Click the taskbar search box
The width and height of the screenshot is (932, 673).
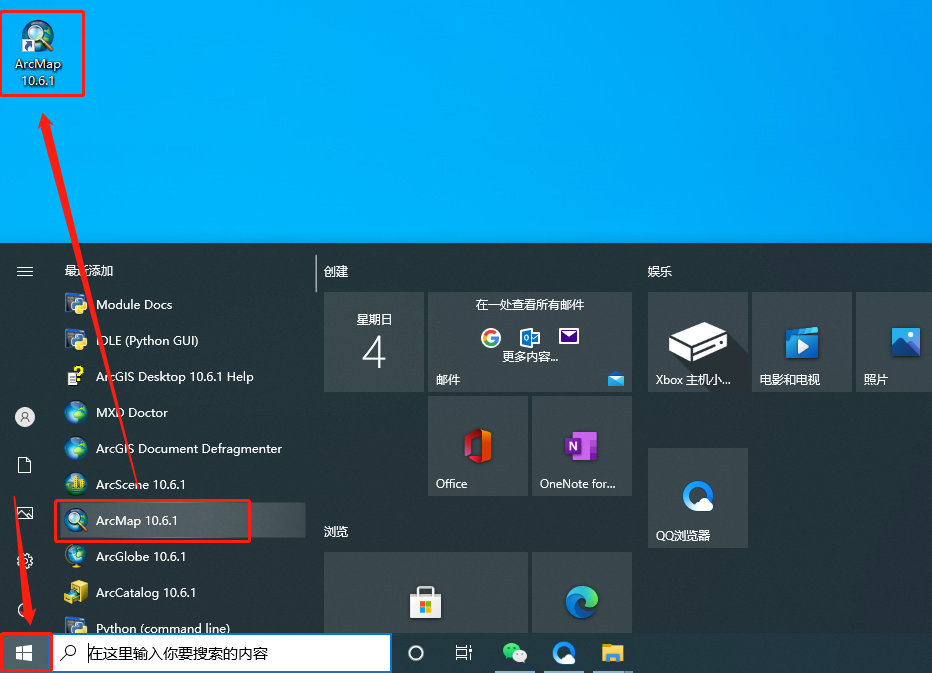pos(222,653)
